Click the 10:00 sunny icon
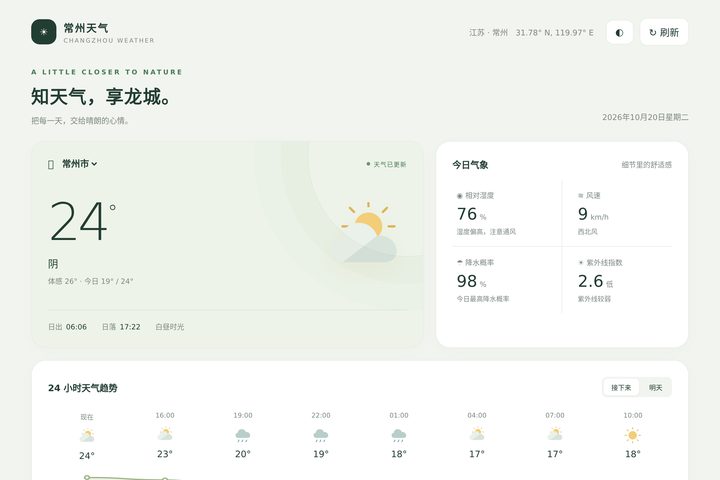Image resolution: width=720 pixels, height=480 pixels. (x=633, y=435)
